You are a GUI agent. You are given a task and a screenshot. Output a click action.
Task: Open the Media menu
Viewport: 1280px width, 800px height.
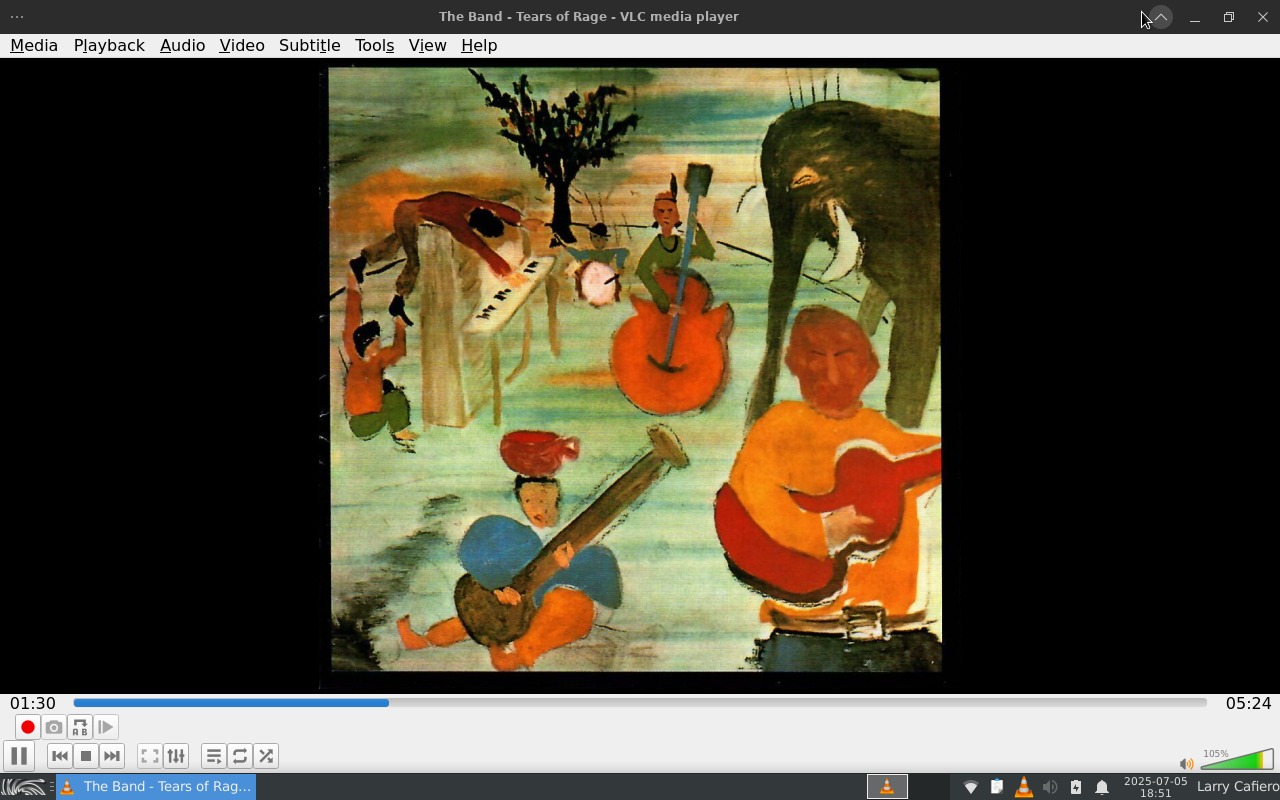point(34,46)
